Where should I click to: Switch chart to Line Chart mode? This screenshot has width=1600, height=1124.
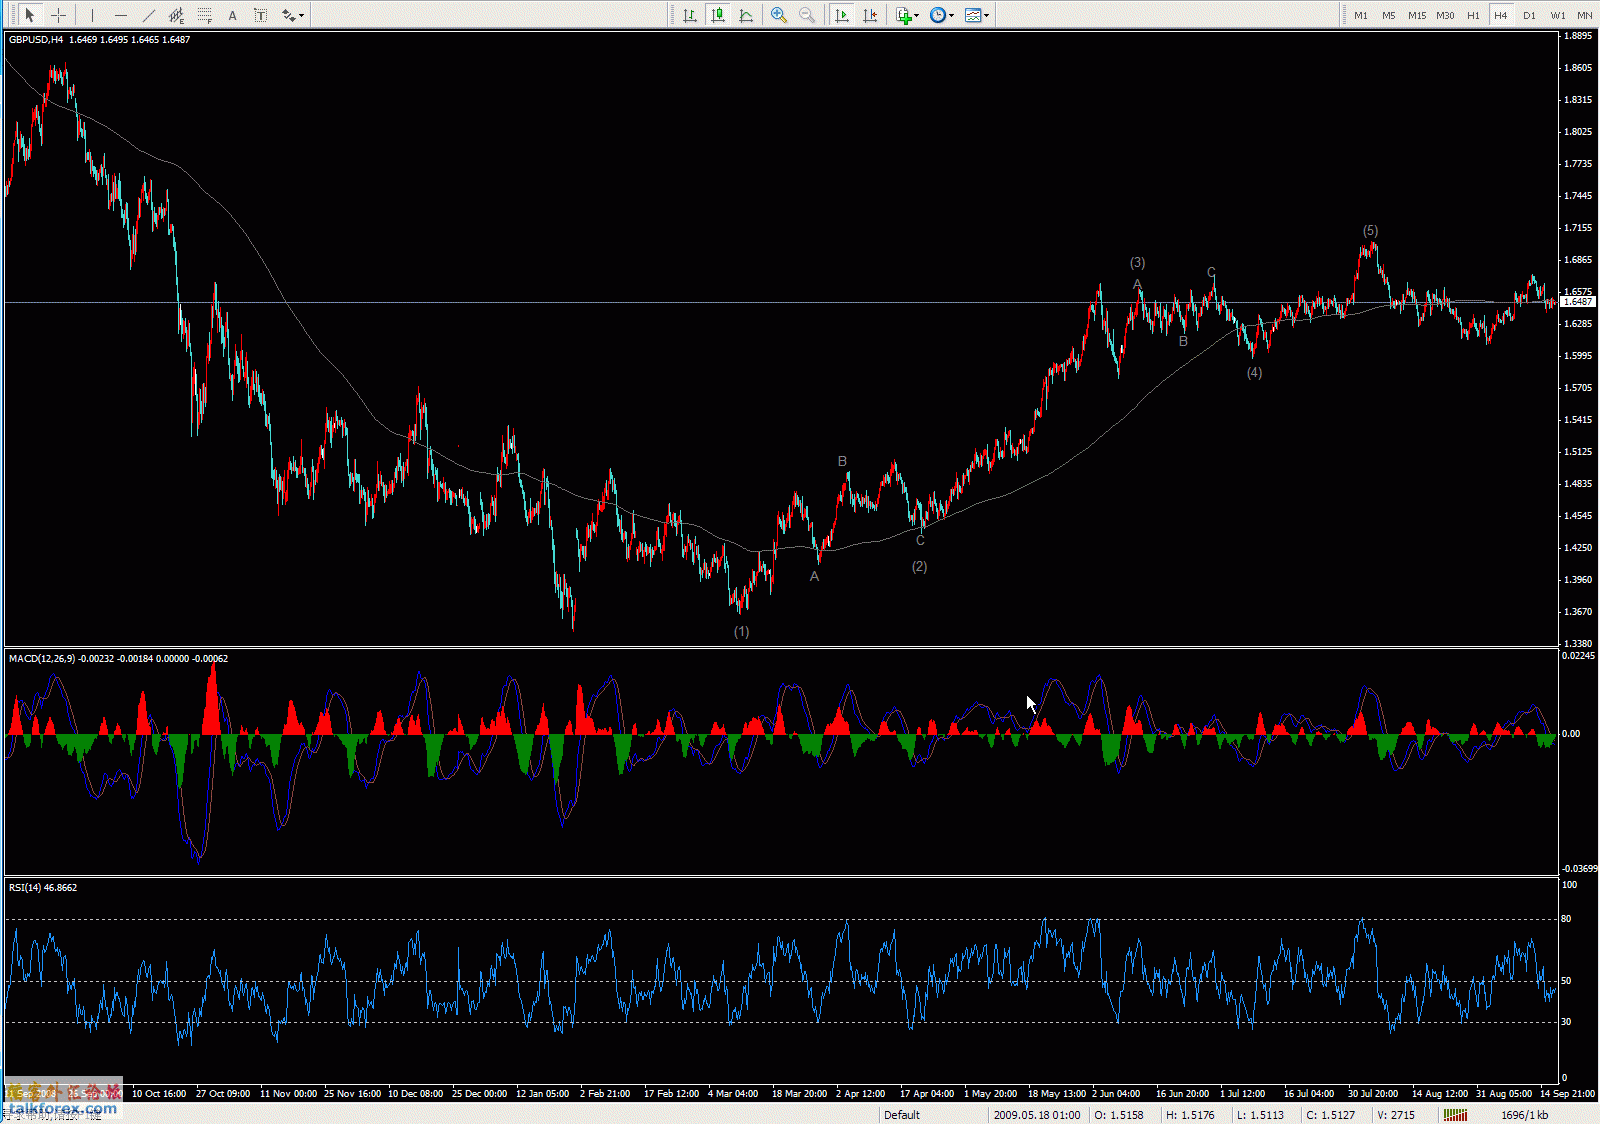[x=746, y=15]
